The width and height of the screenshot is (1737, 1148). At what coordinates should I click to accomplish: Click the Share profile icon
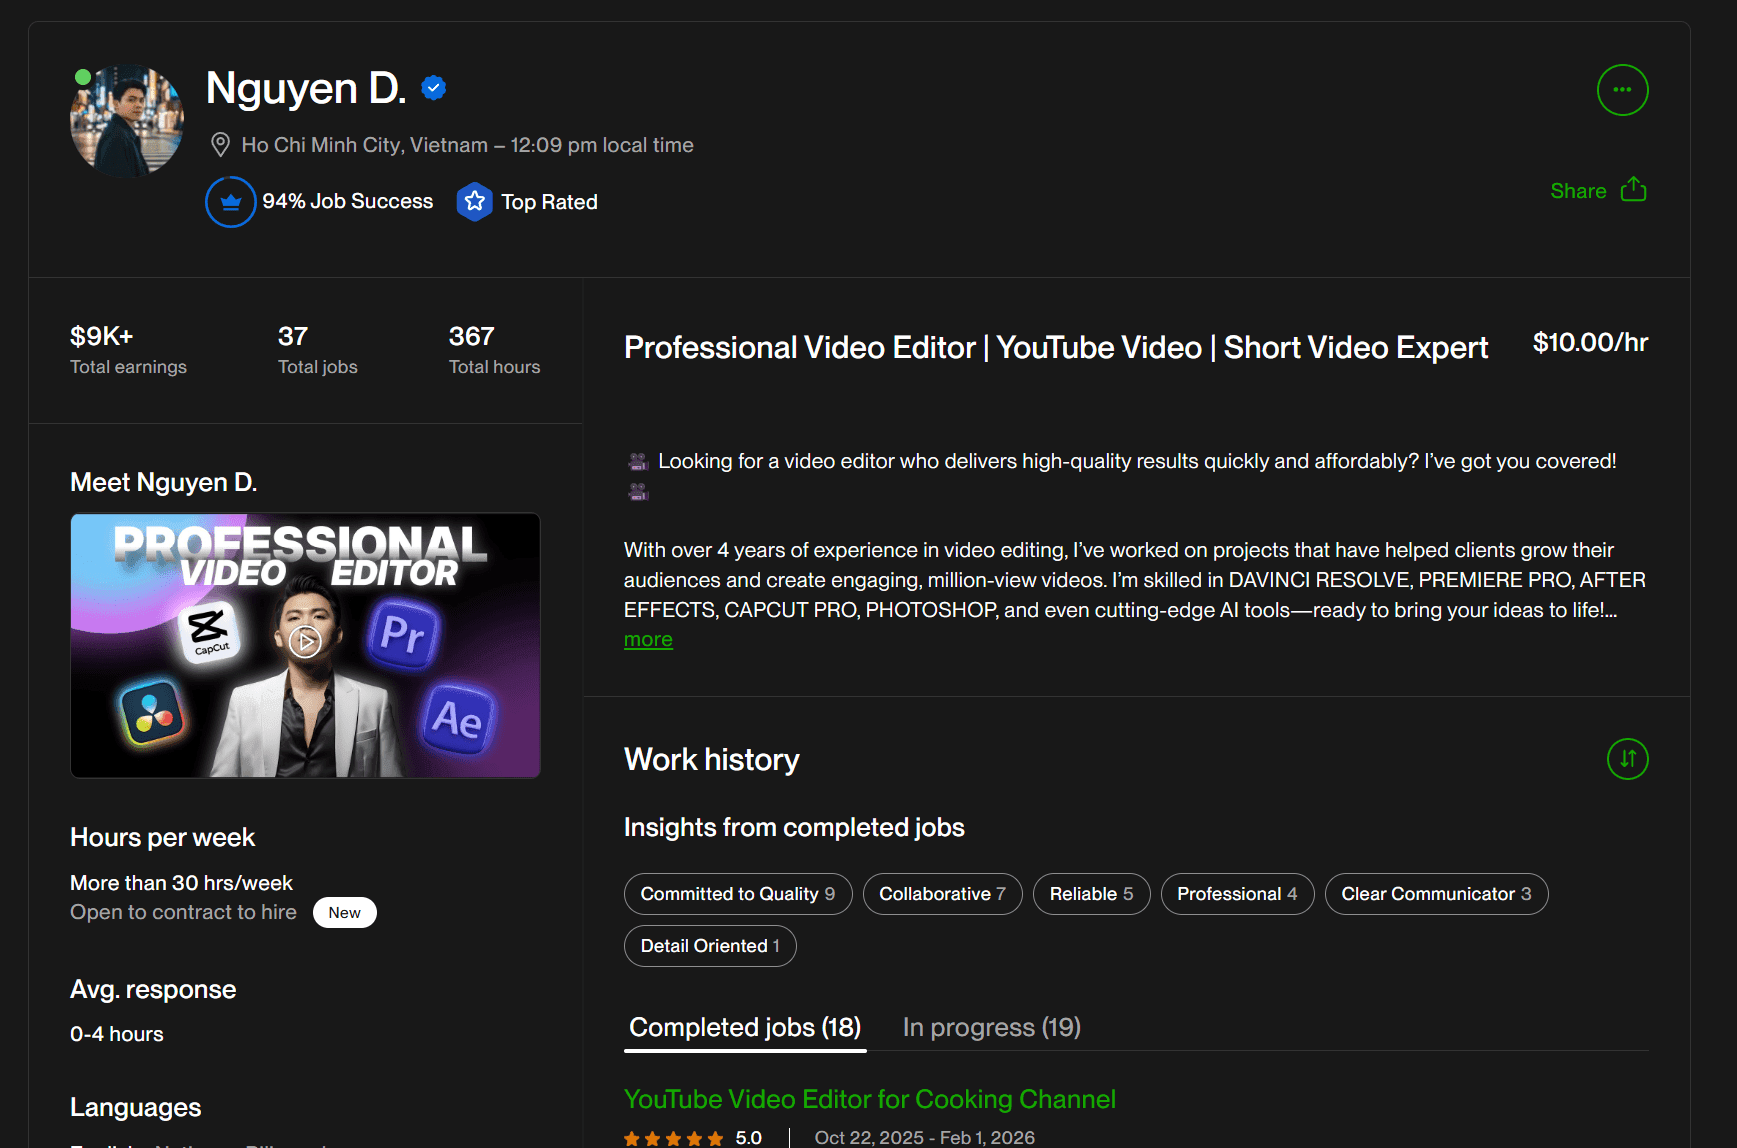(1633, 190)
